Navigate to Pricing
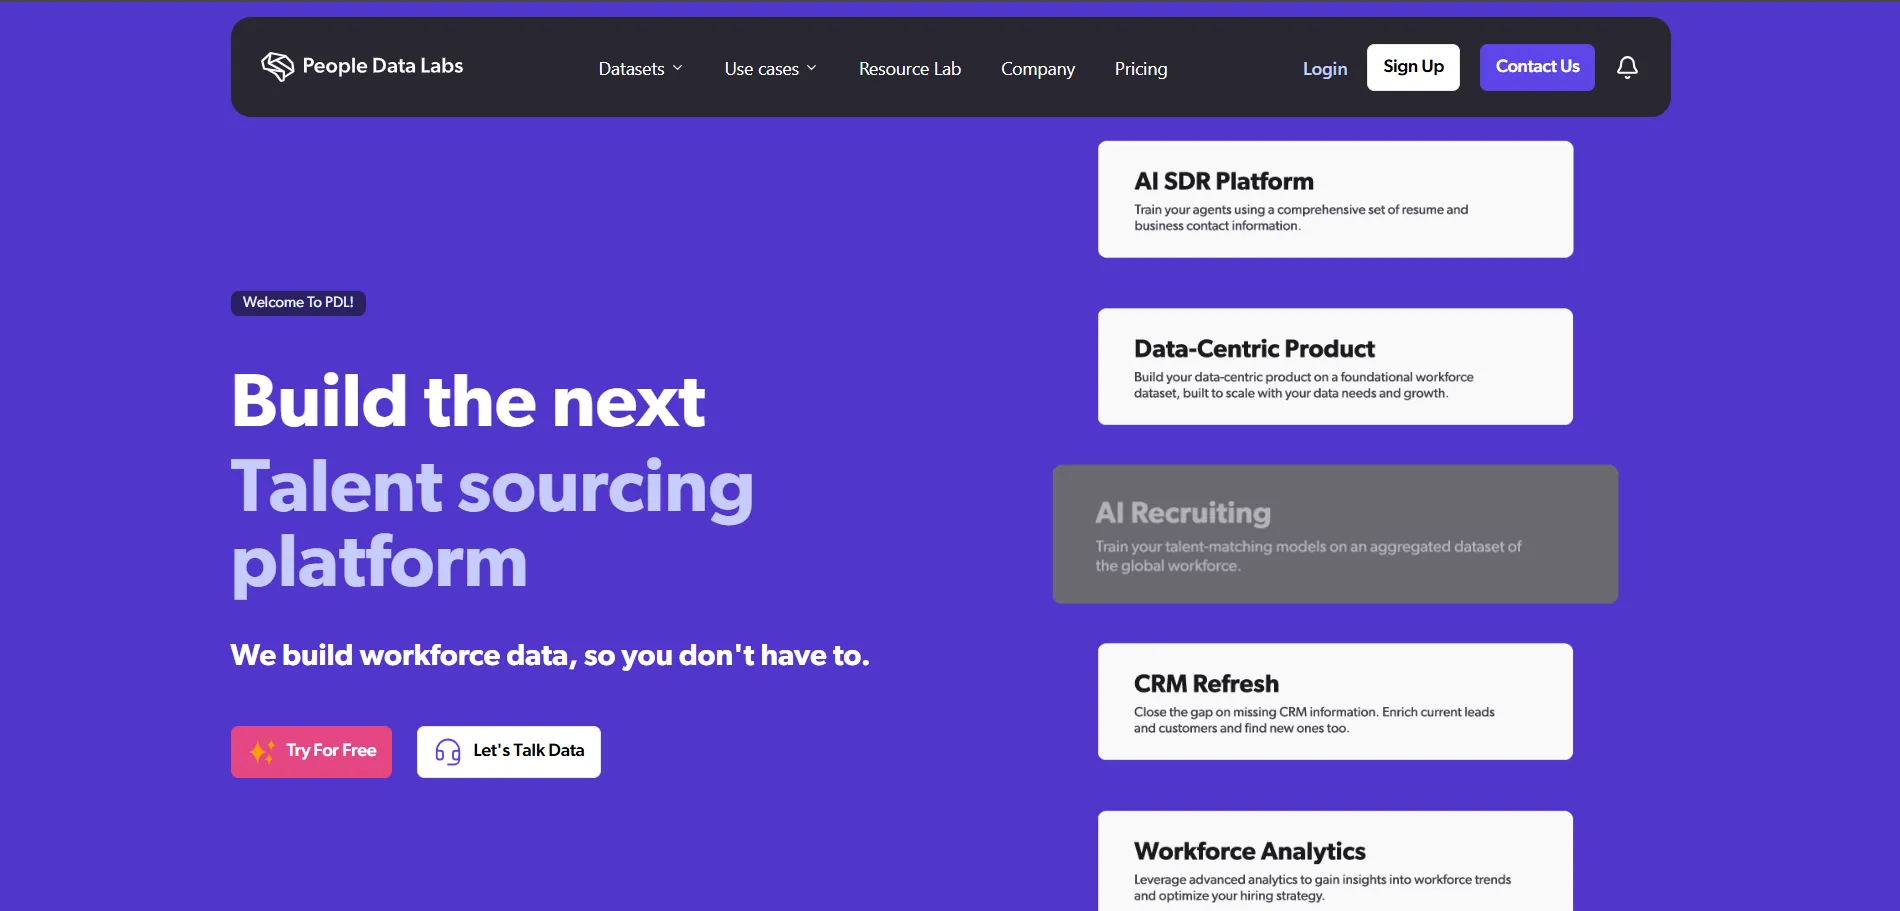 pyautogui.click(x=1140, y=68)
